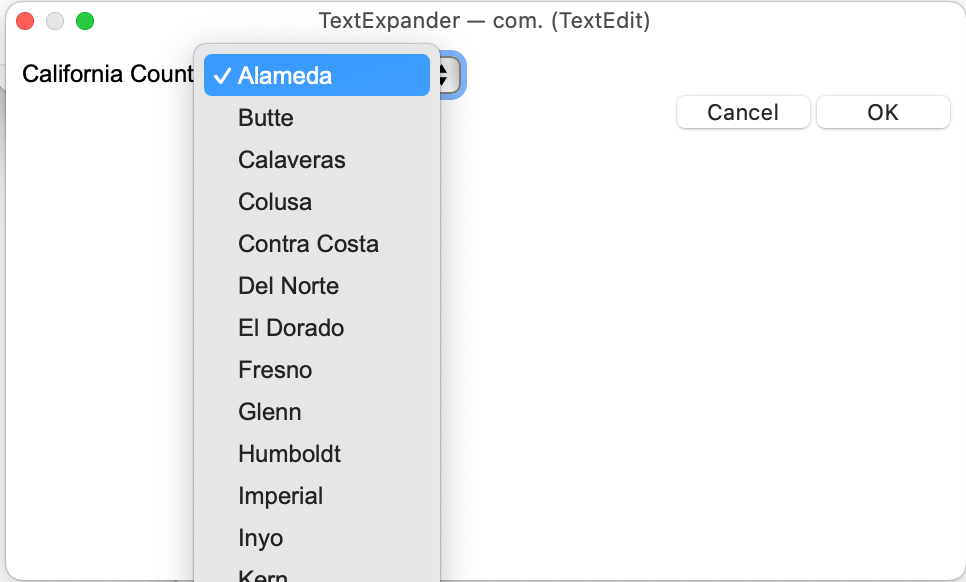This screenshot has height=582, width=966.
Task: Select El Dorado in the list
Action: [x=290, y=328]
